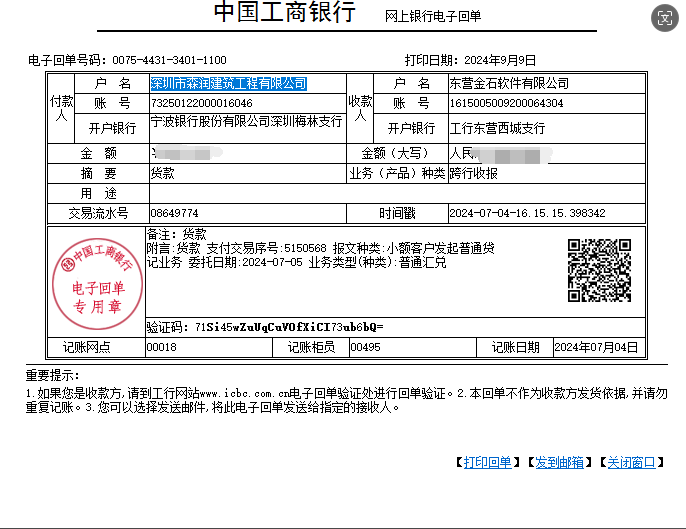The image size is (686, 529).
Task: Click the 业务(产品)种类 label
Action: click(x=397, y=173)
